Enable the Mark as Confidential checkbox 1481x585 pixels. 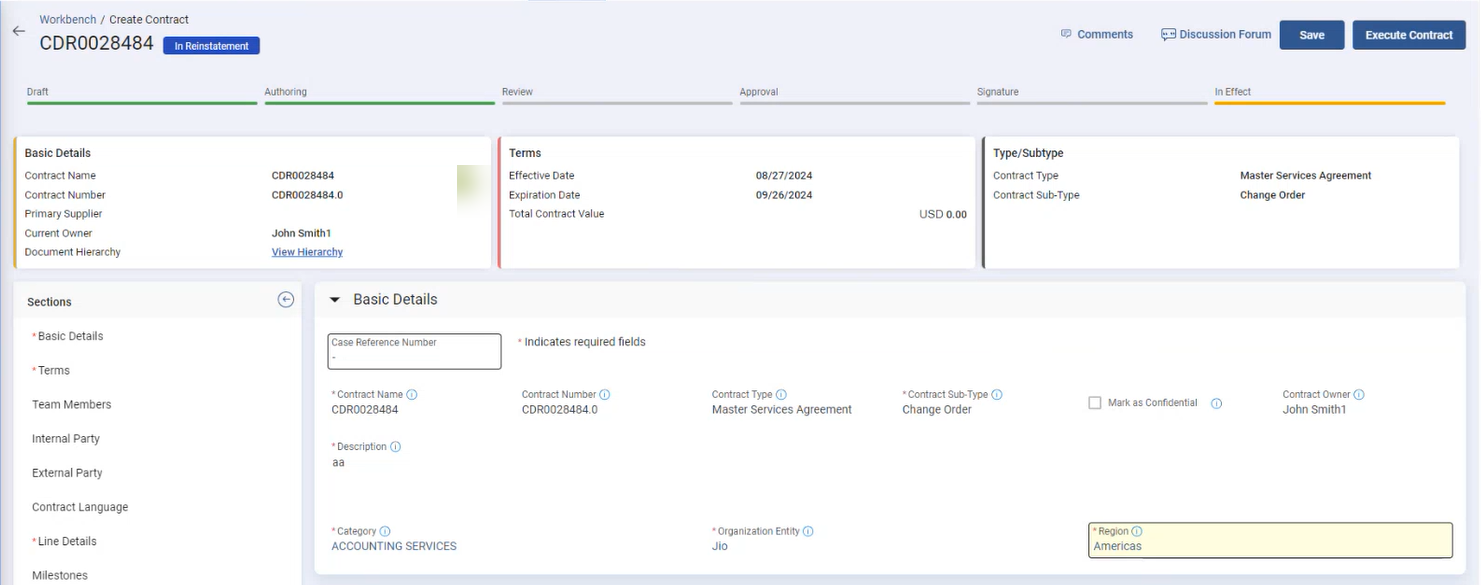(x=1095, y=403)
